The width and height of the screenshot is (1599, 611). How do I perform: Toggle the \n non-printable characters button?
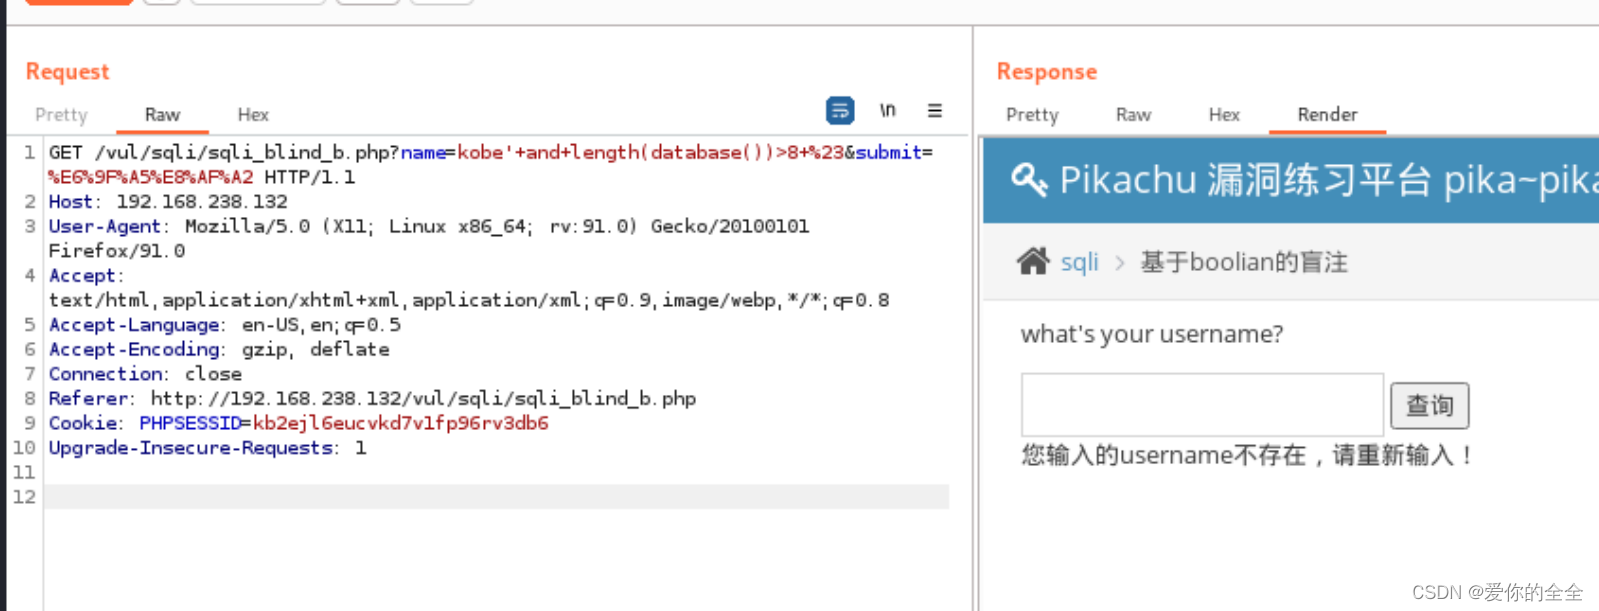[888, 110]
